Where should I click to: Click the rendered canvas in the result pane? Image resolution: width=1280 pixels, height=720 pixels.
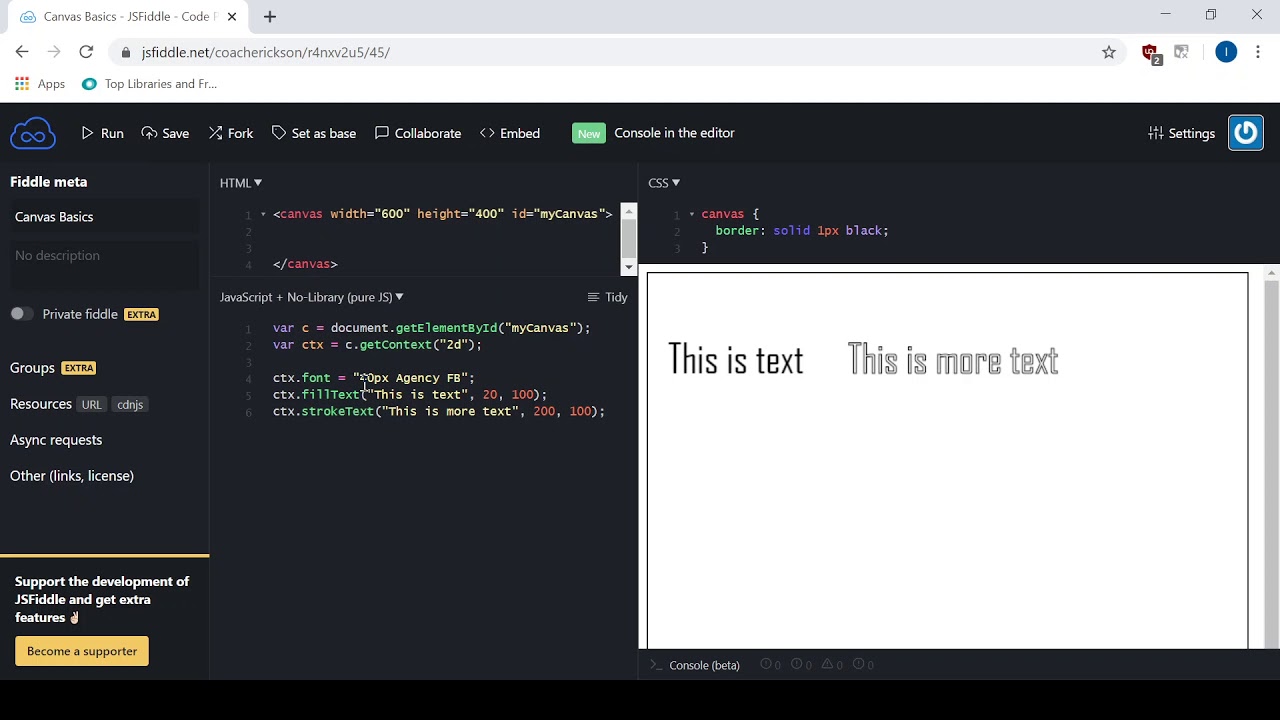coord(947,460)
